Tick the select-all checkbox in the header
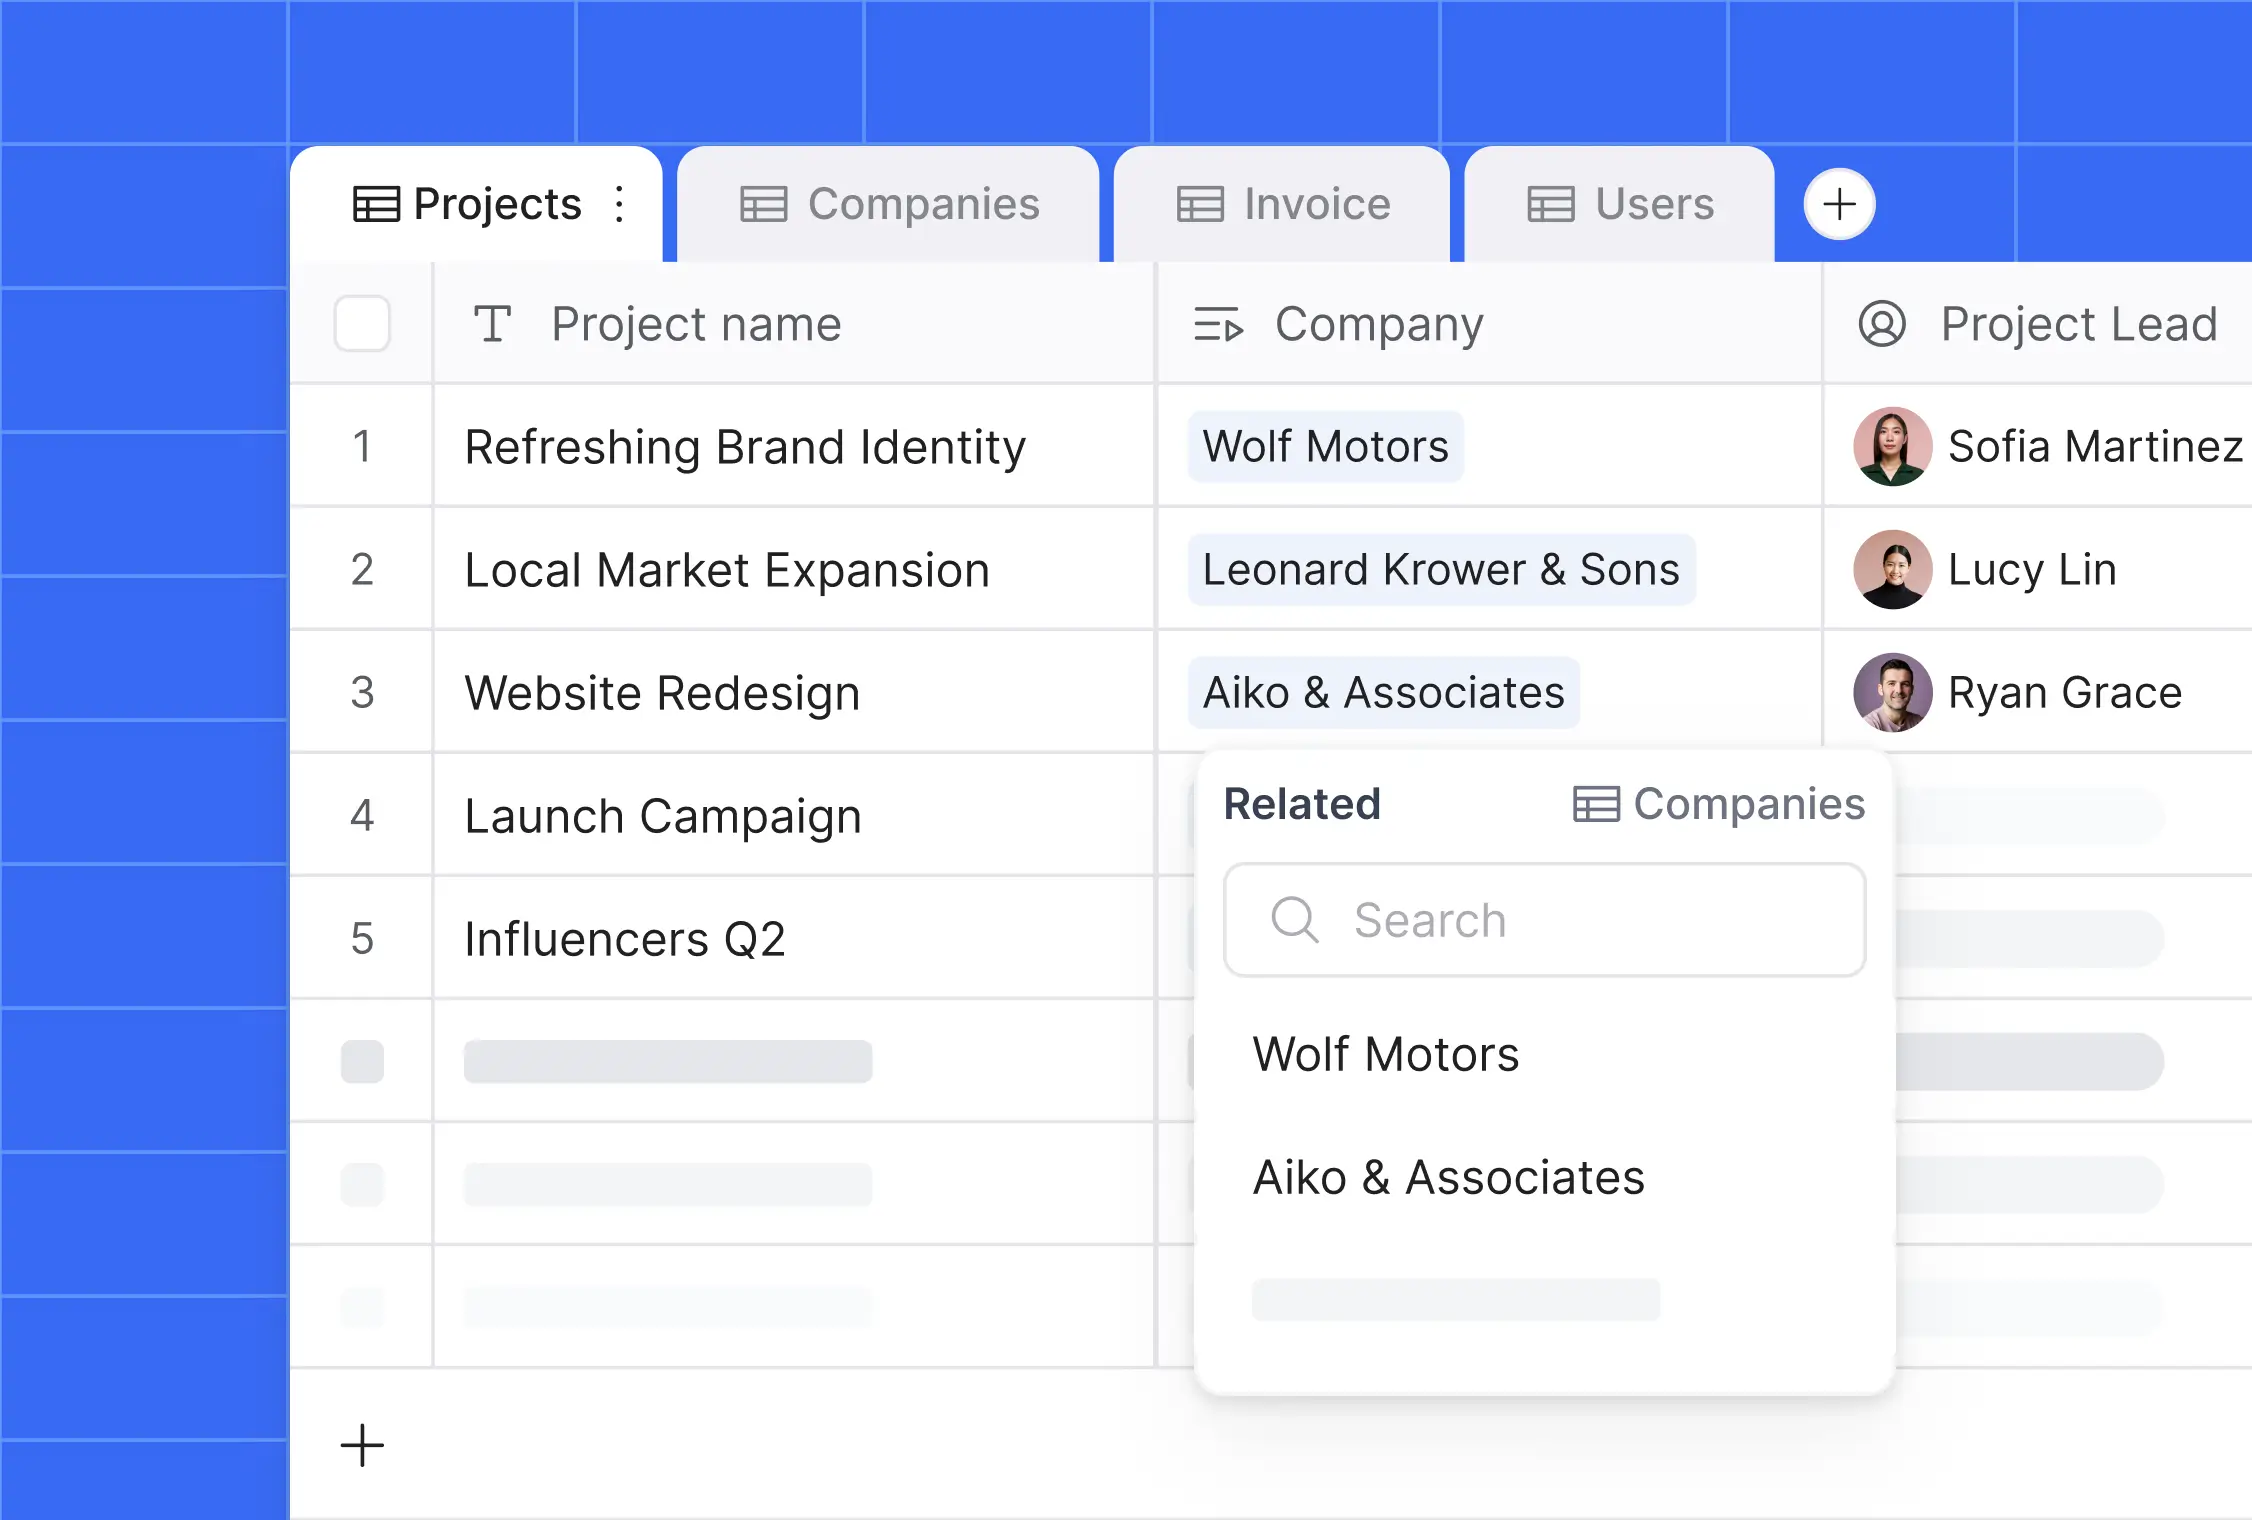Screen dimensions: 2252x1520 (362, 323)
